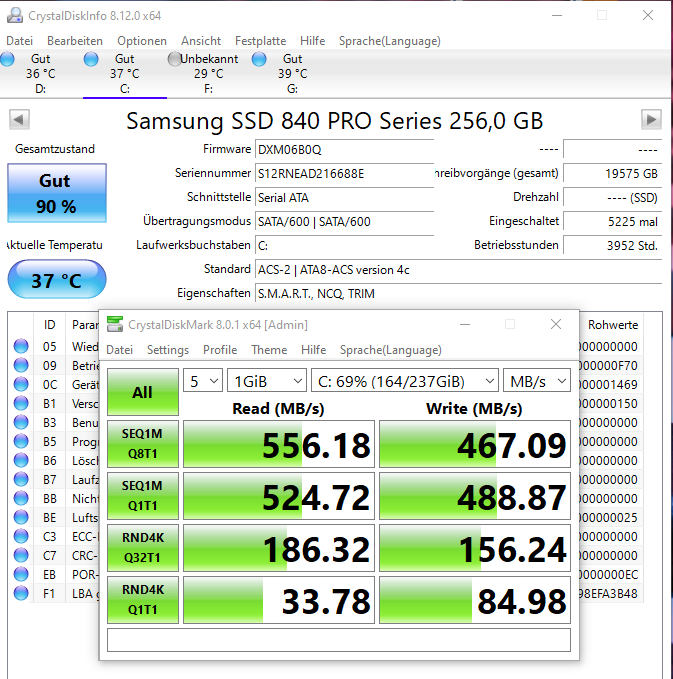
Task: Run the SEQ1M Q8T1 test
Action: (142, 444)
